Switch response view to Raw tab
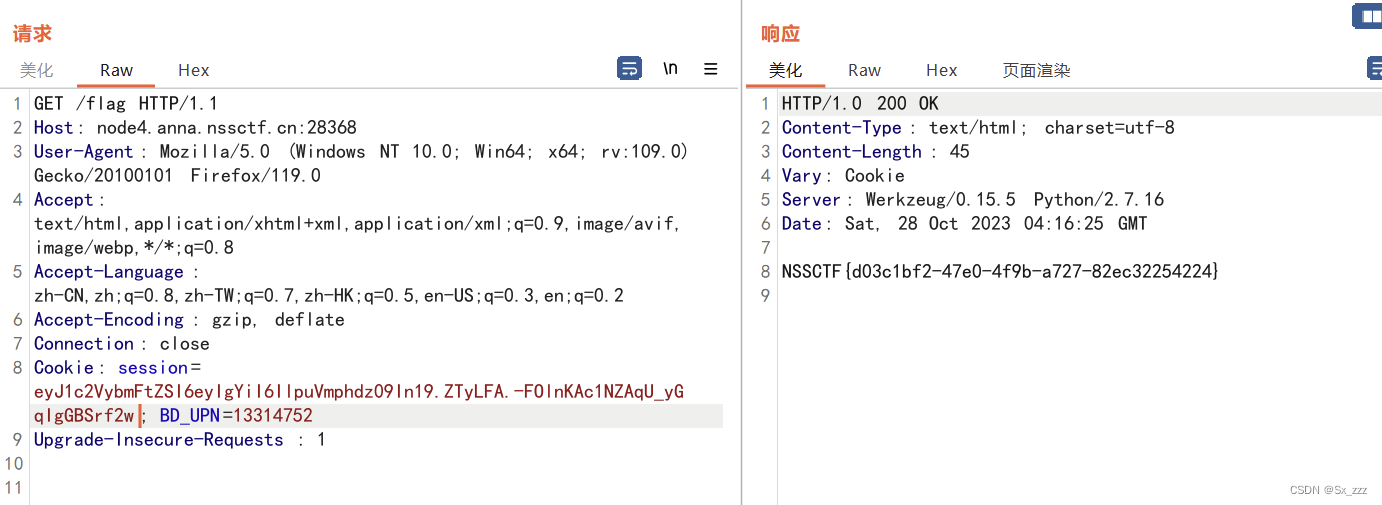The image size is (1382, 505). (864, 70)
